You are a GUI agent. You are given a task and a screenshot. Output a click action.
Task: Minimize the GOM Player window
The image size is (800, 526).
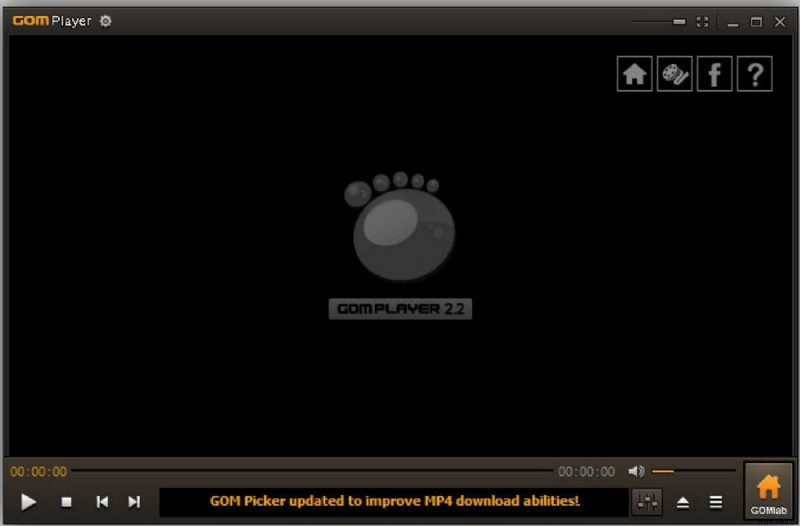tap(733, 22)
